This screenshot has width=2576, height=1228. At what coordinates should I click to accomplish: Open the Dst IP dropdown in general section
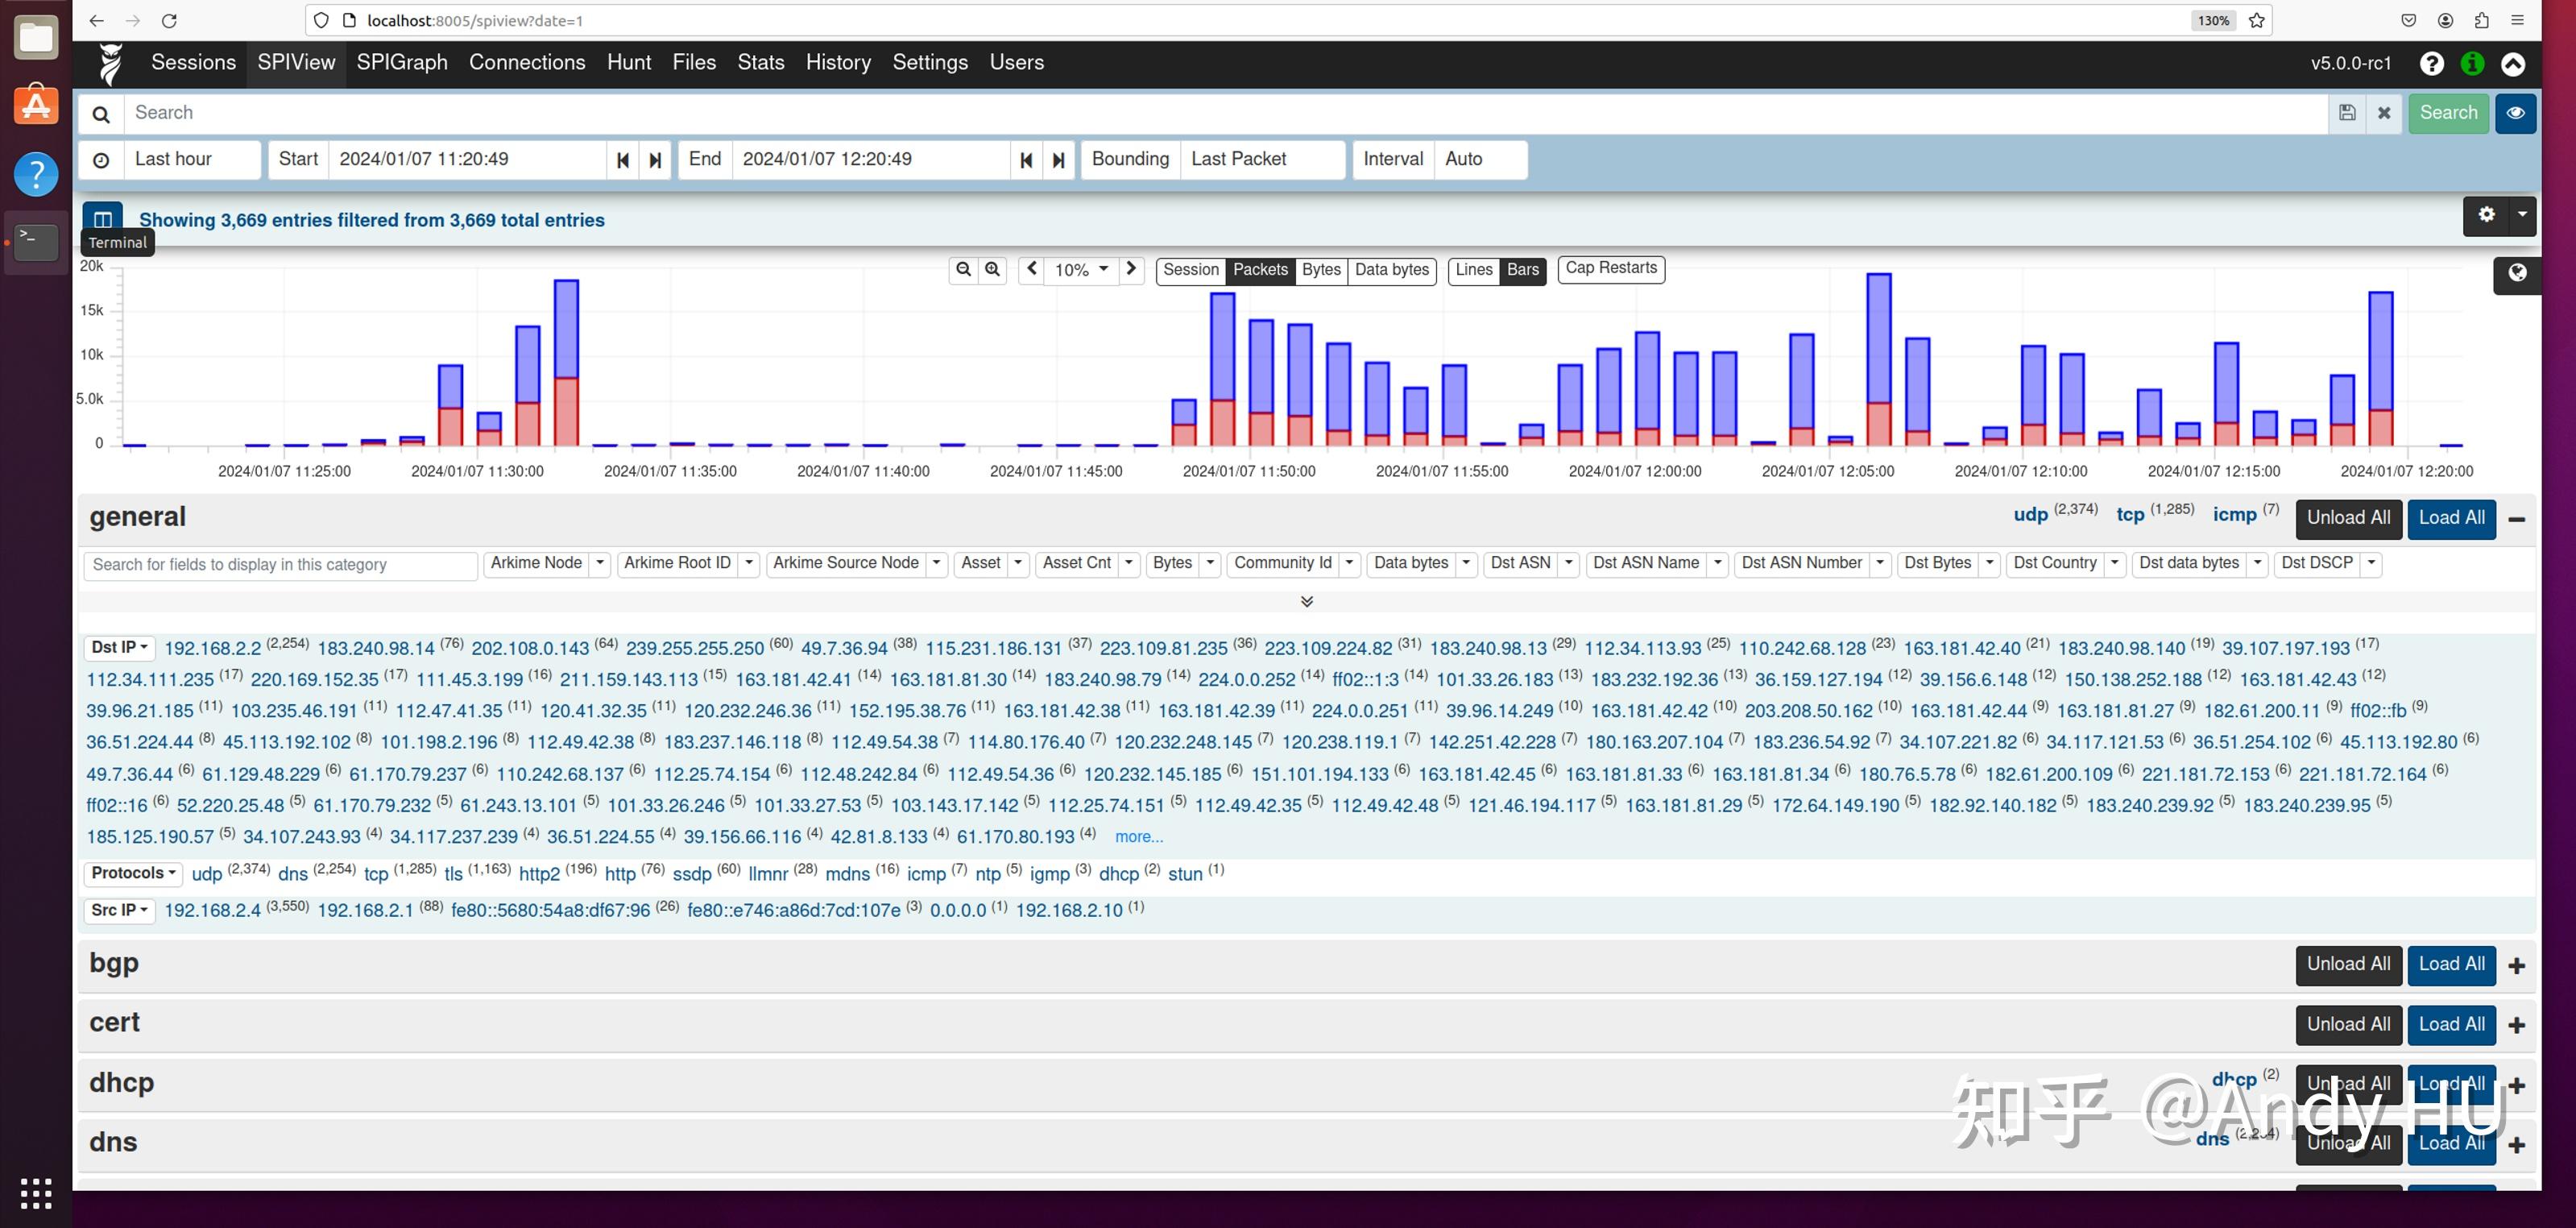pos(118,647)
